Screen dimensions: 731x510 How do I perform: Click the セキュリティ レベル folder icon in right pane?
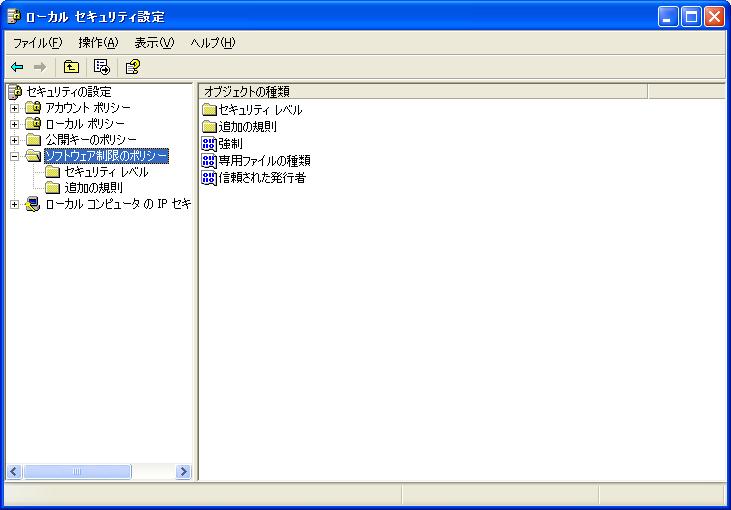[209, 110]
